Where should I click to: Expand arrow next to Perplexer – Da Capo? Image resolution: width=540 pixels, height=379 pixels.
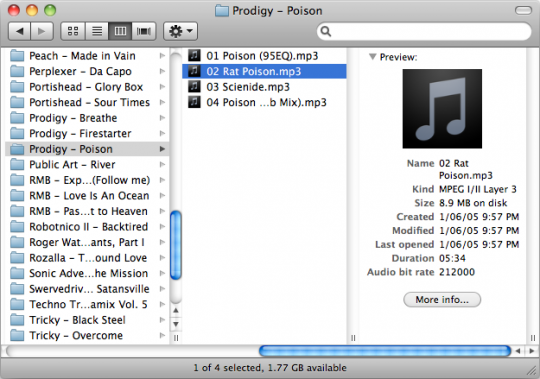(x=162, y=71)
